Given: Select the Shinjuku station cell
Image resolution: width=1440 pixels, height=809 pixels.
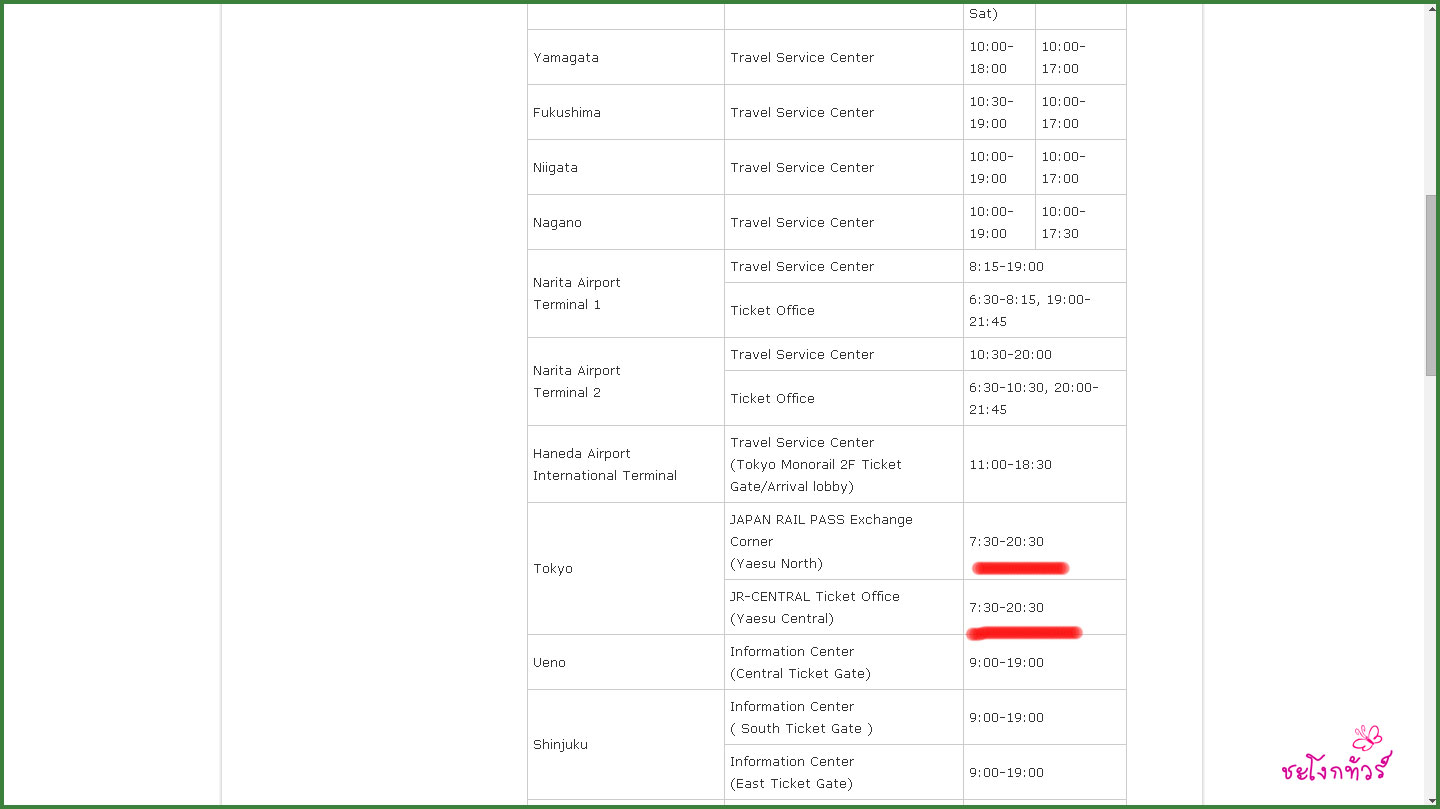Looking at the screenshot, I should [626, 744].
